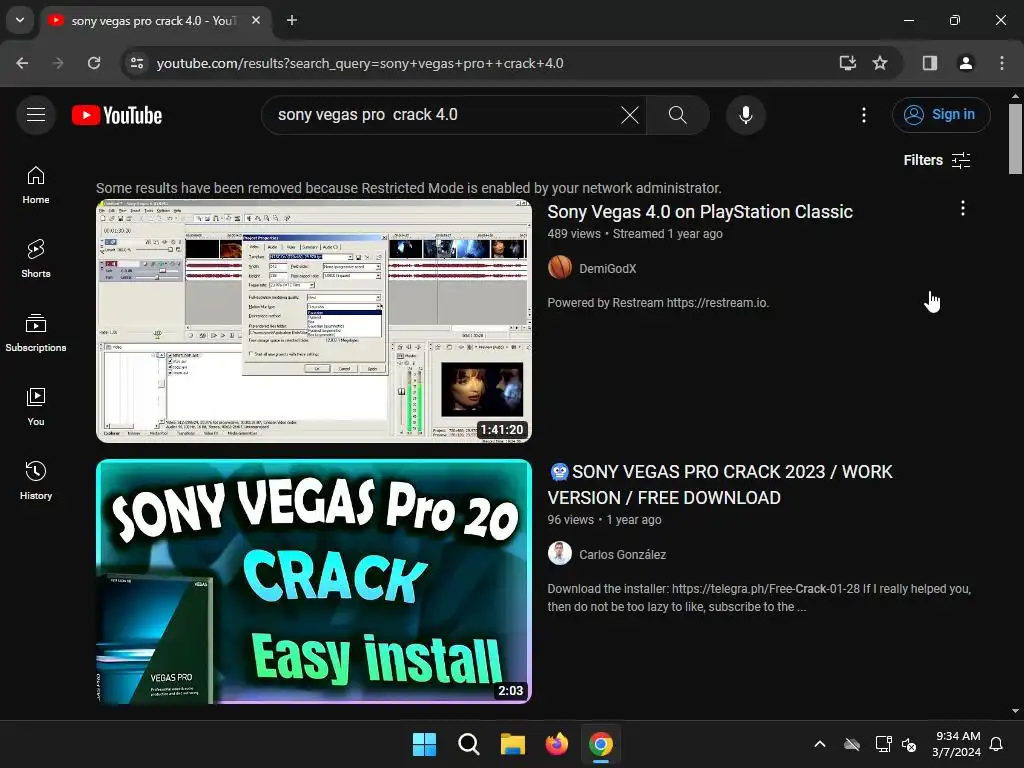The image size is (1024, 768).
Task: Click 'Powered by Restream' description text
Action: point(658,303)
